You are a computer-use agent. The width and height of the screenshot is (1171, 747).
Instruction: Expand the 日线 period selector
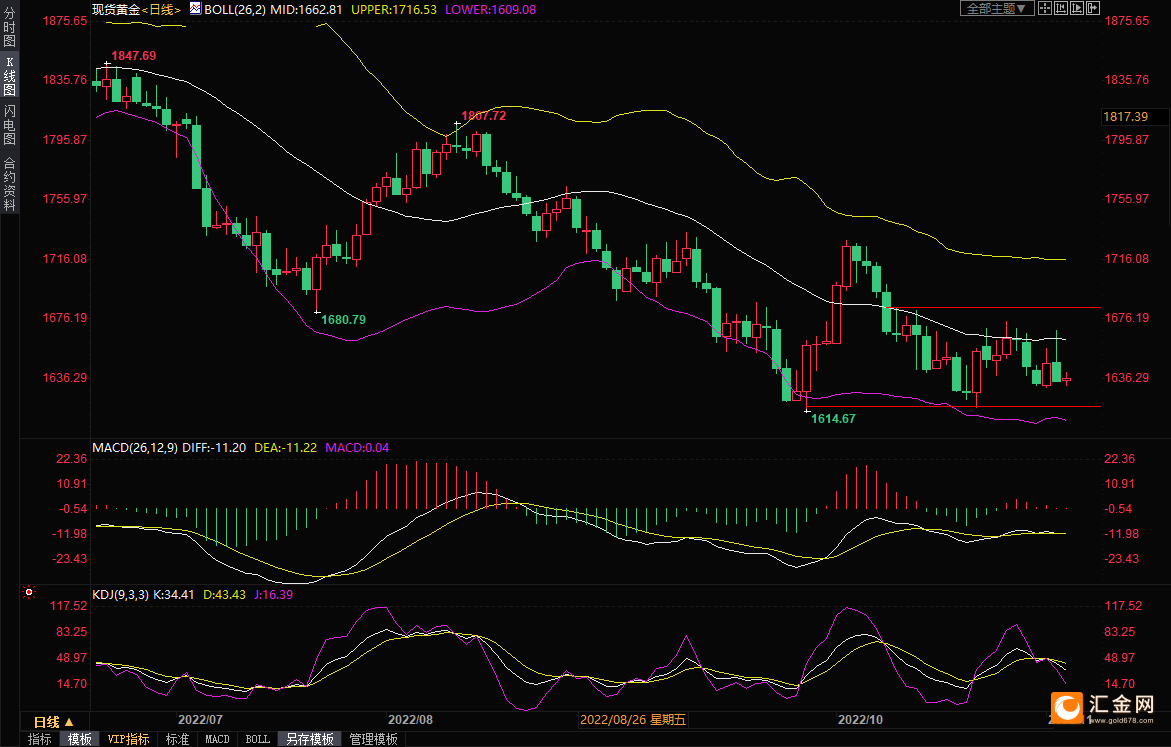coord(53,721)
